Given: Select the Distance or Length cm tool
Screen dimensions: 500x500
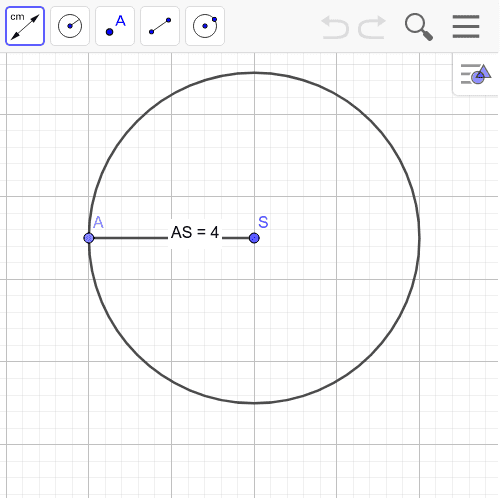Looking at the screenshot, I should [x=25, y=26].
